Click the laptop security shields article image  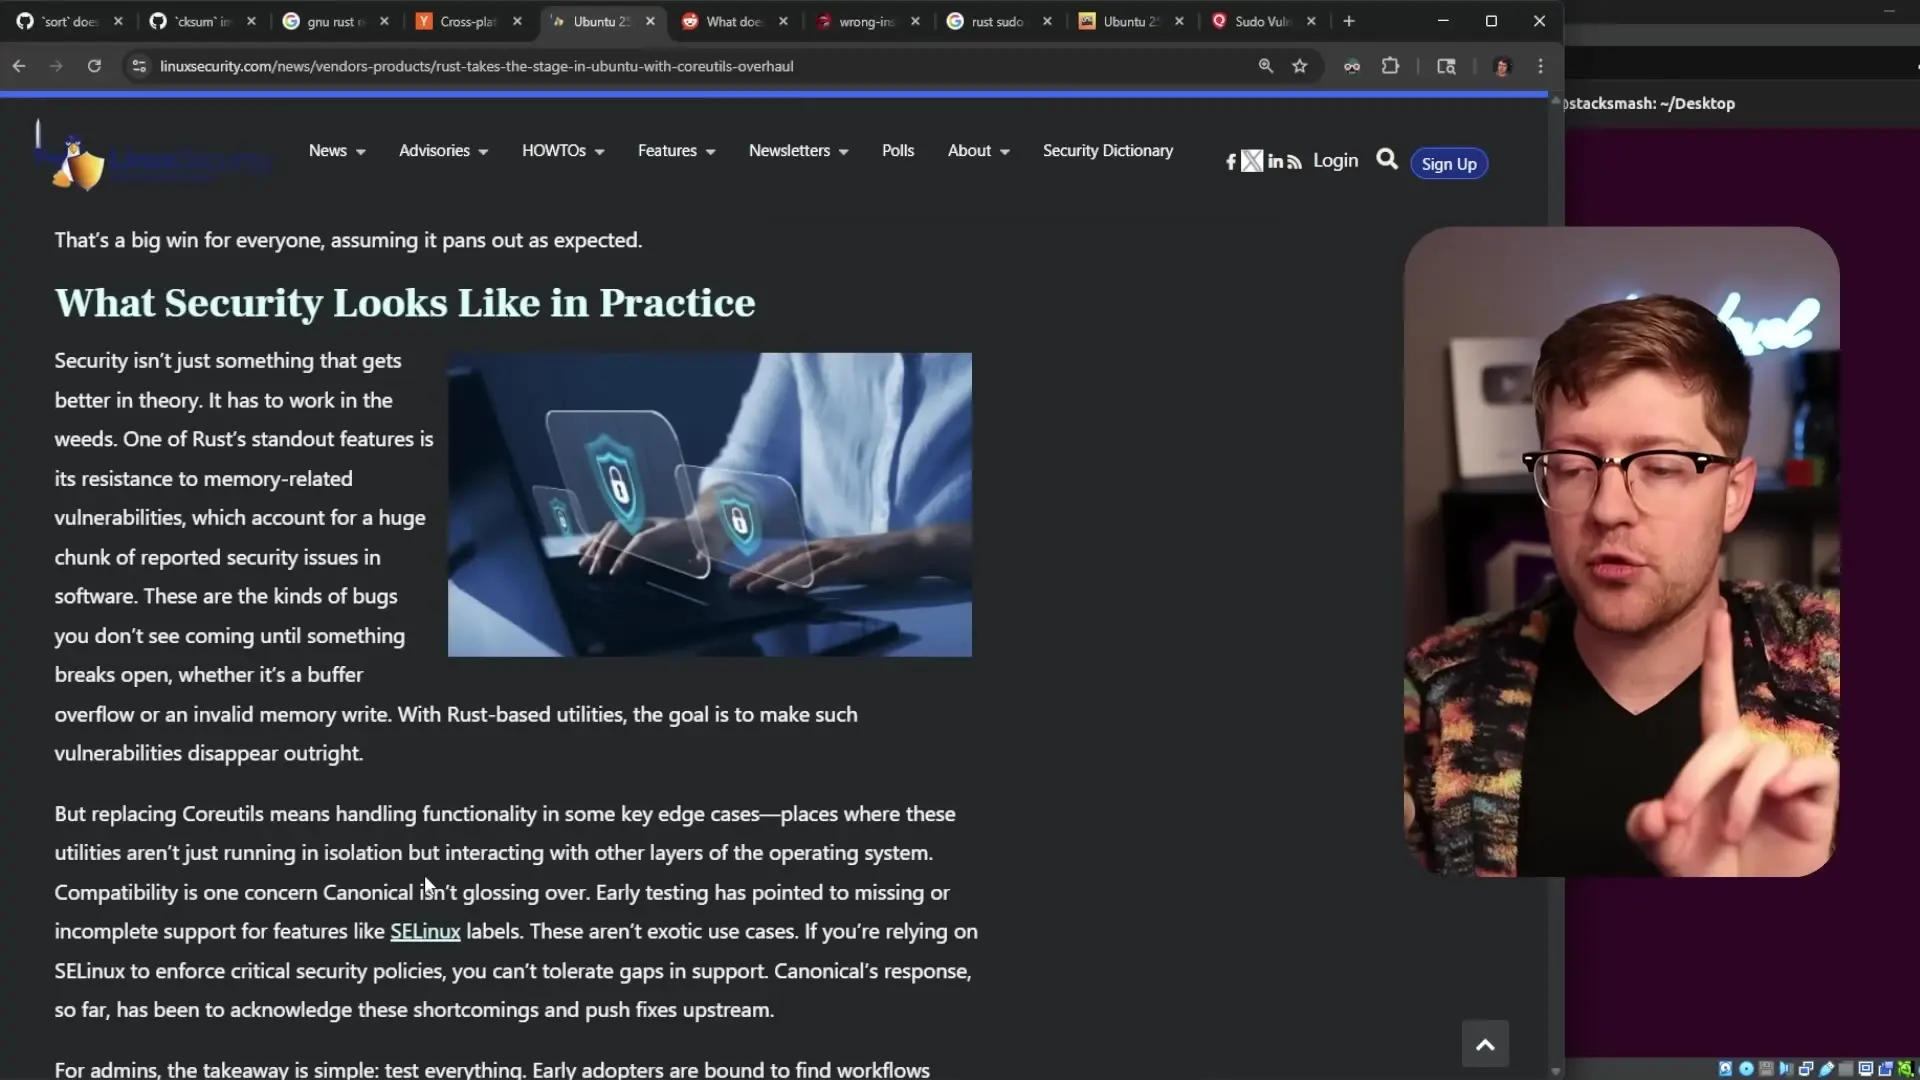pos(709,504)
